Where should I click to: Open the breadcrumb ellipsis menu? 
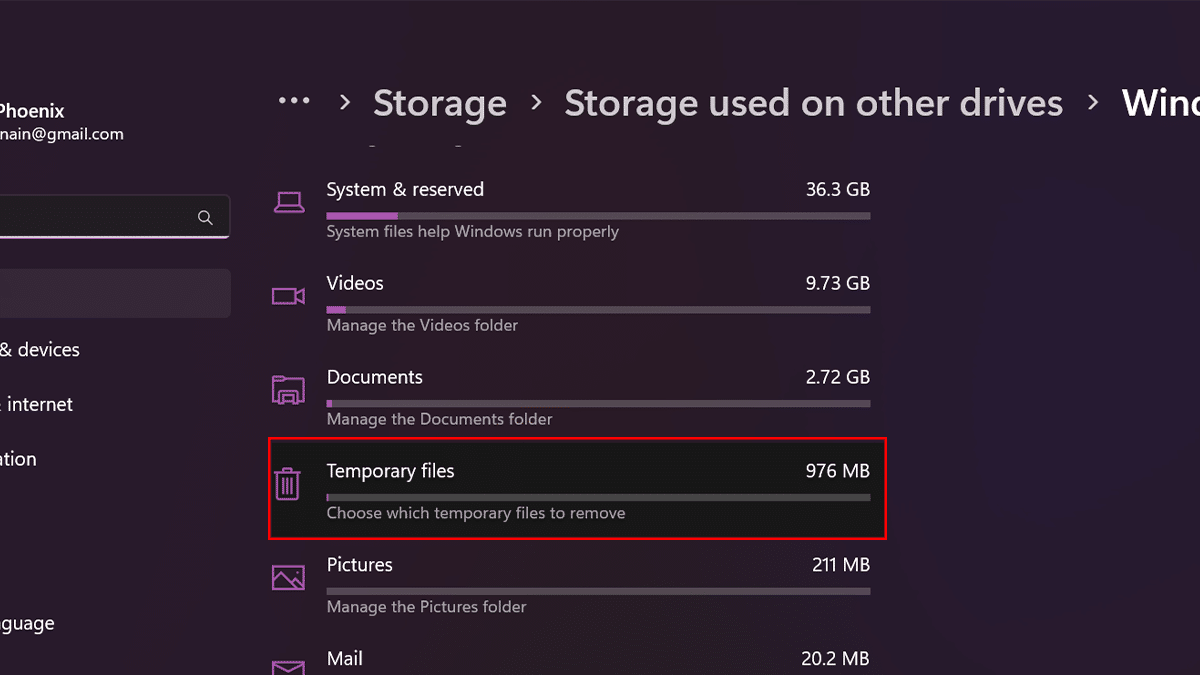click(294, 102)
